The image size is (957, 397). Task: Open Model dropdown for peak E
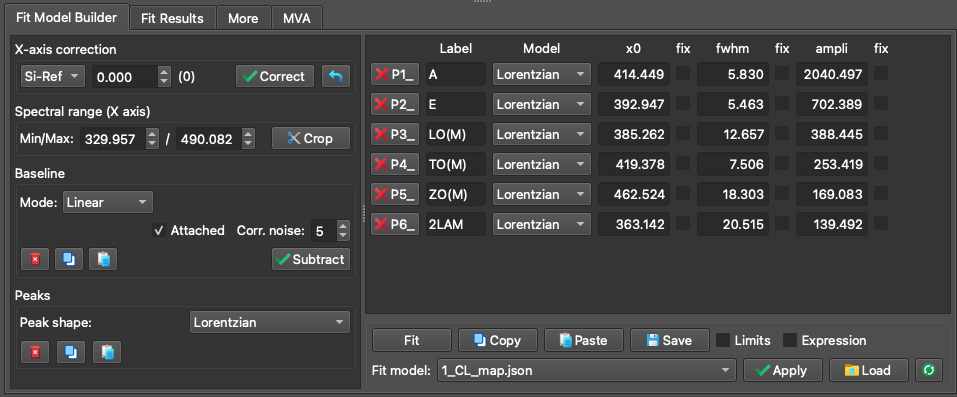pos(542,104)
